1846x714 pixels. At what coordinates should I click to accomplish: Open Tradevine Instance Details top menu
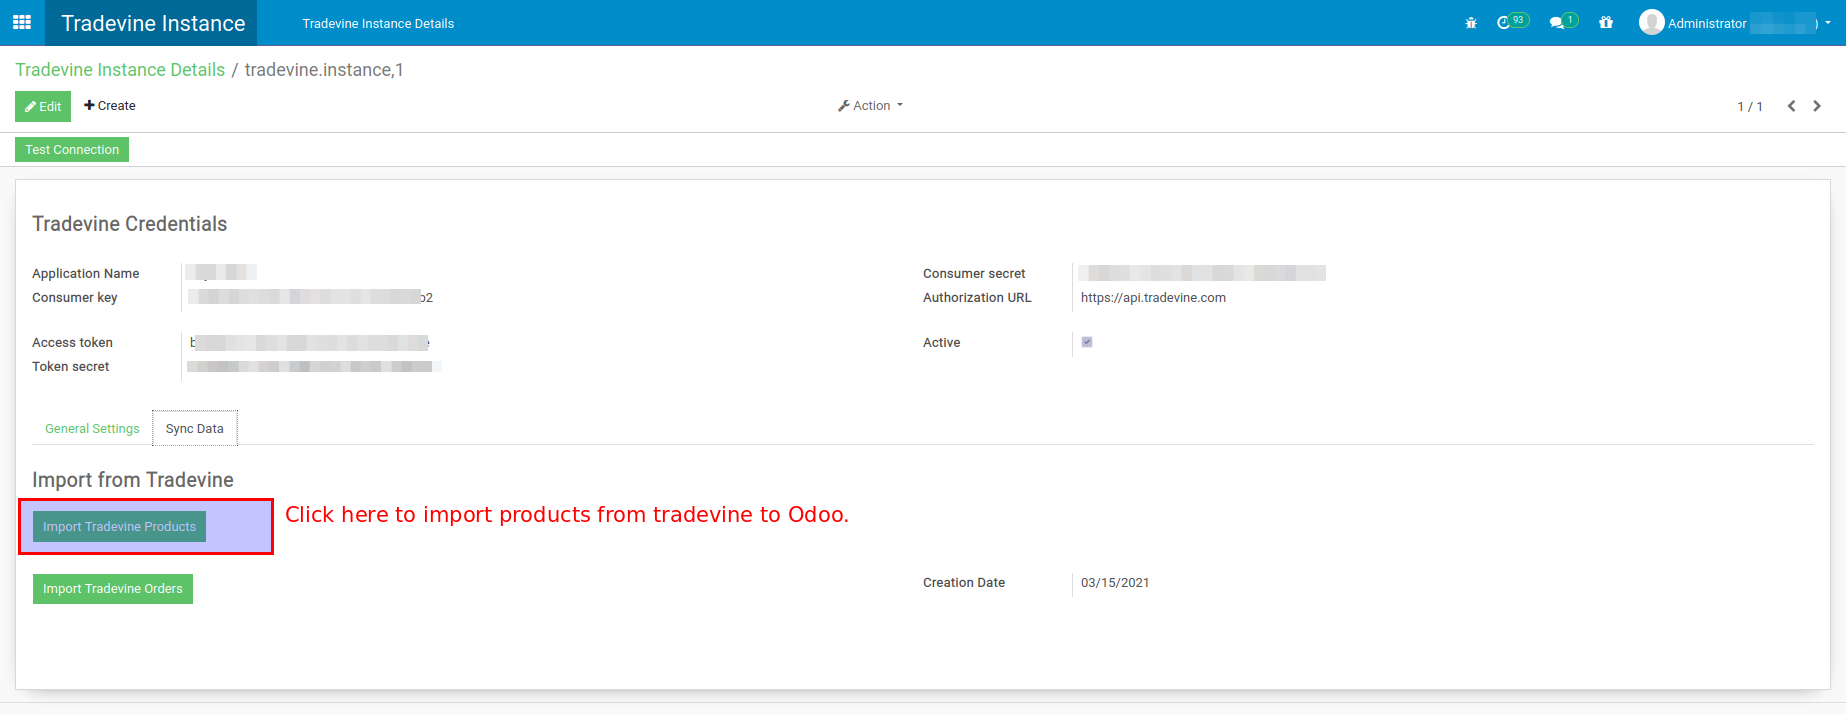[378, 23]
